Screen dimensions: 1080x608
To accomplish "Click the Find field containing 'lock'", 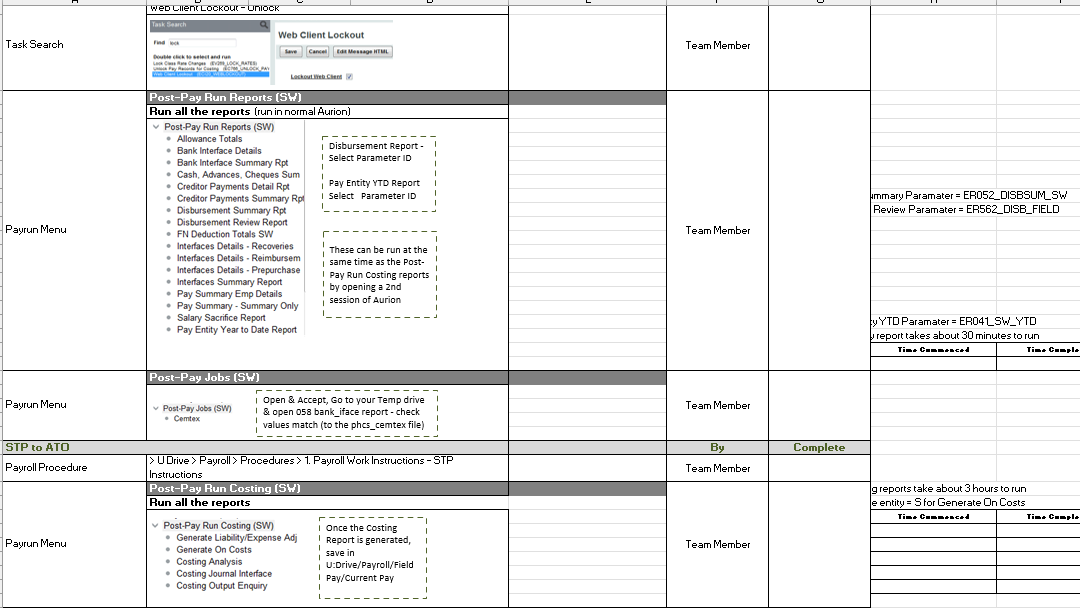I will [201, 43].
